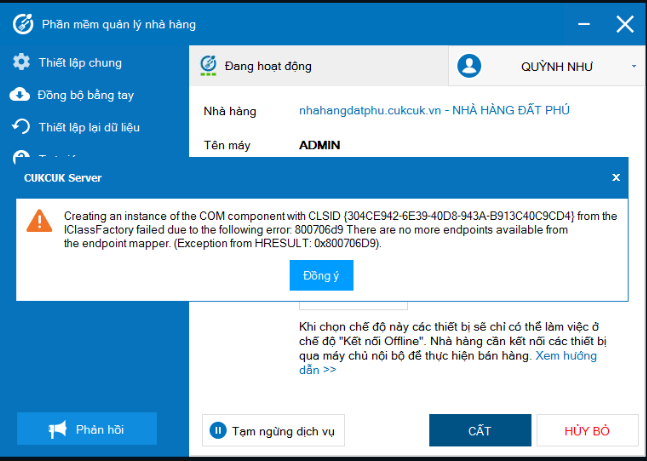Click the Đang hoạt động status text

(268, 66)
